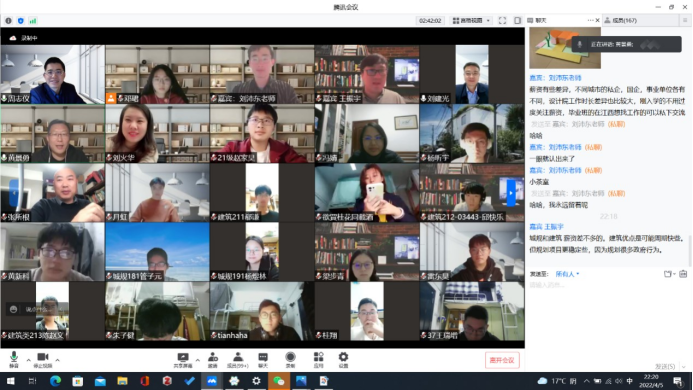Viewport: 693px width, 390px height.
Task: Click the send file icon in chat
Action: (669, 274)
